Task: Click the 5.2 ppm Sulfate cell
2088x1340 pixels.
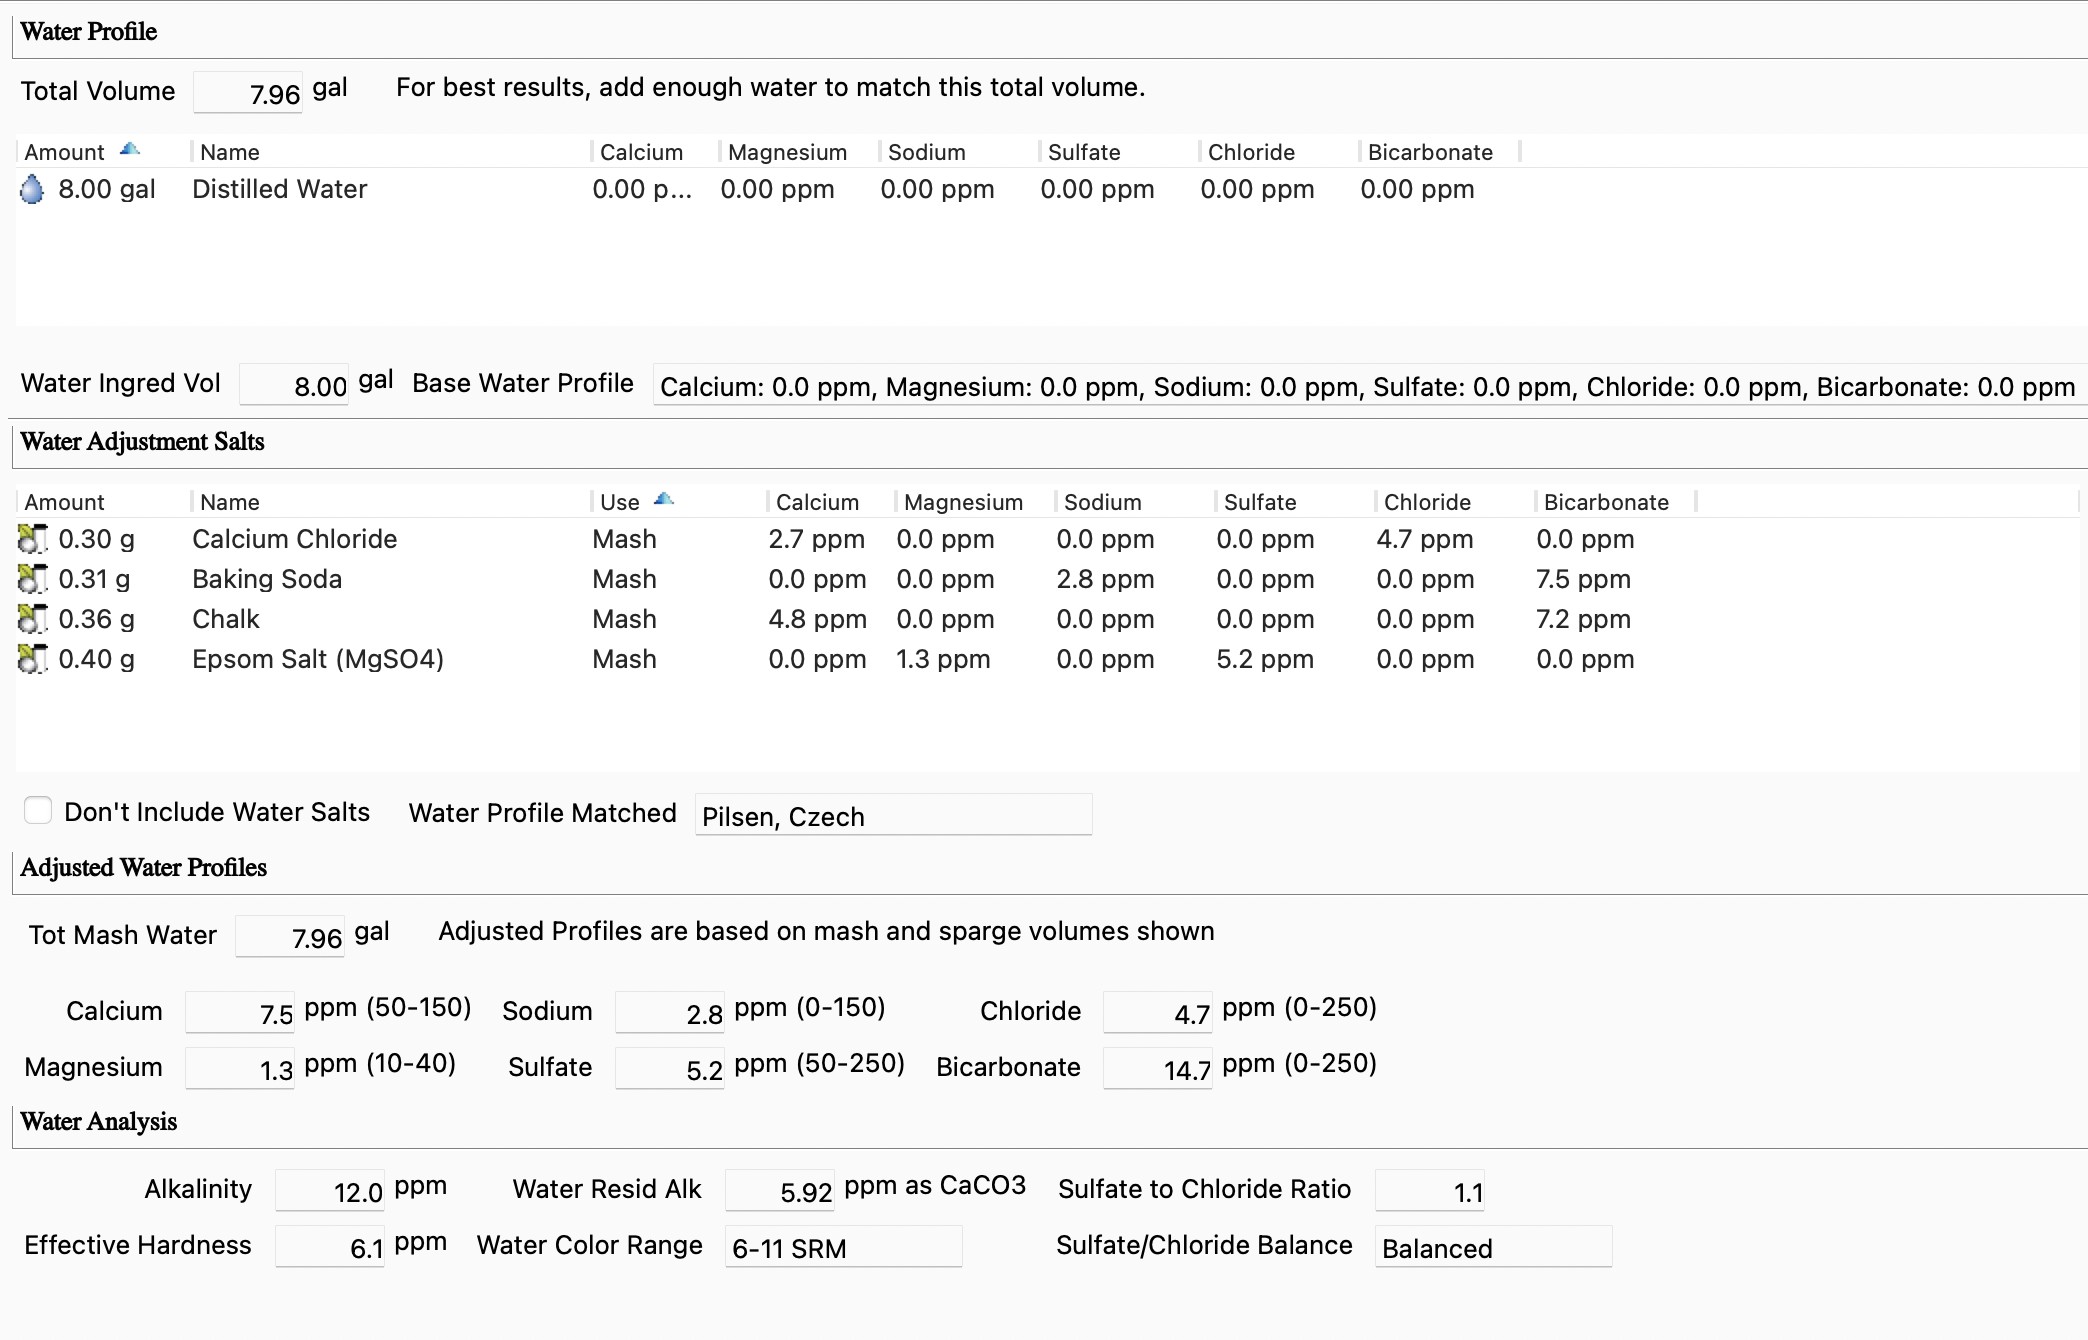Action: 1265,659
